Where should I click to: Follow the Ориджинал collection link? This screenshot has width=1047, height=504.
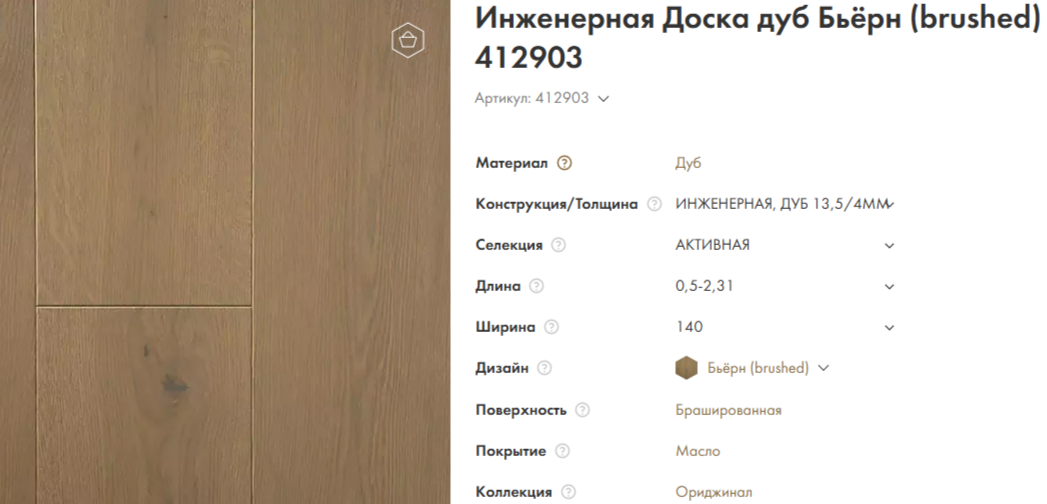click(713, 493)
